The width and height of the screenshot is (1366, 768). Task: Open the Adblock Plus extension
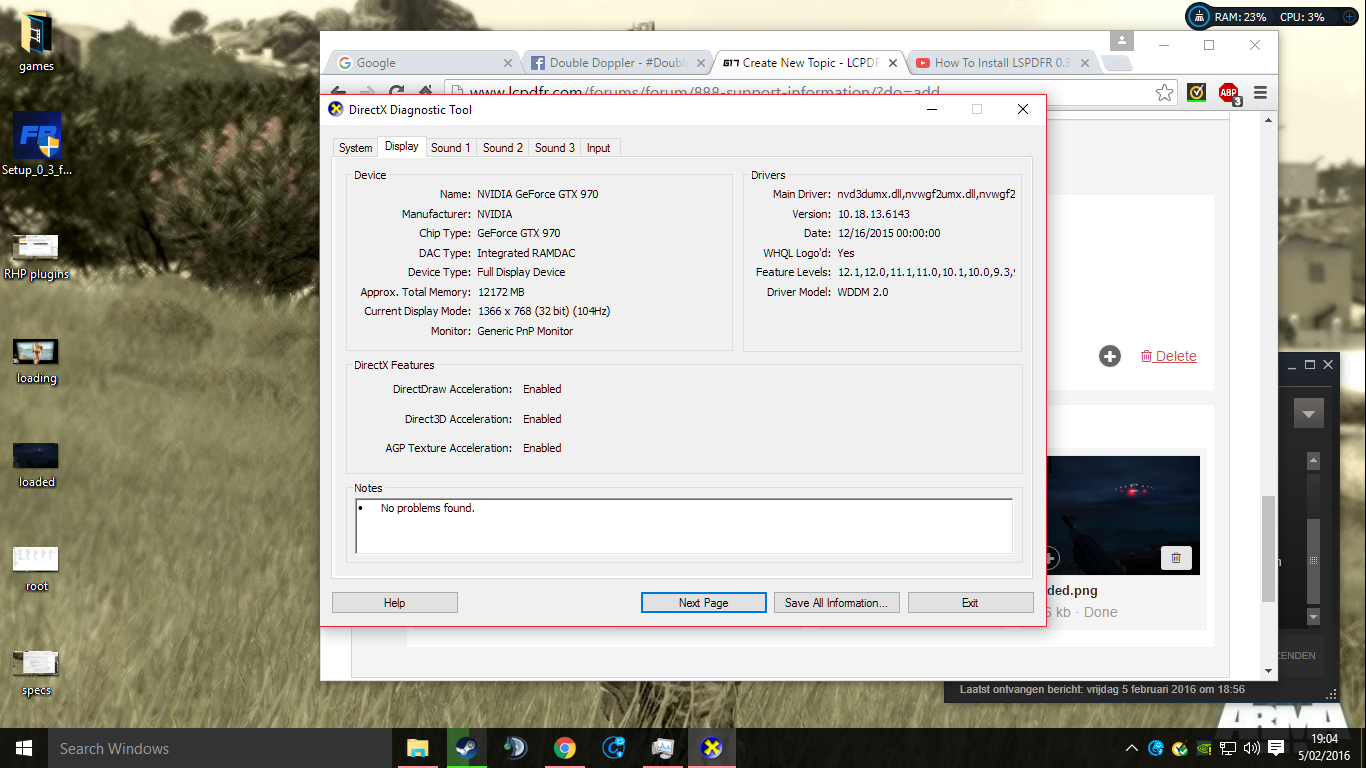click(1229, 94)
